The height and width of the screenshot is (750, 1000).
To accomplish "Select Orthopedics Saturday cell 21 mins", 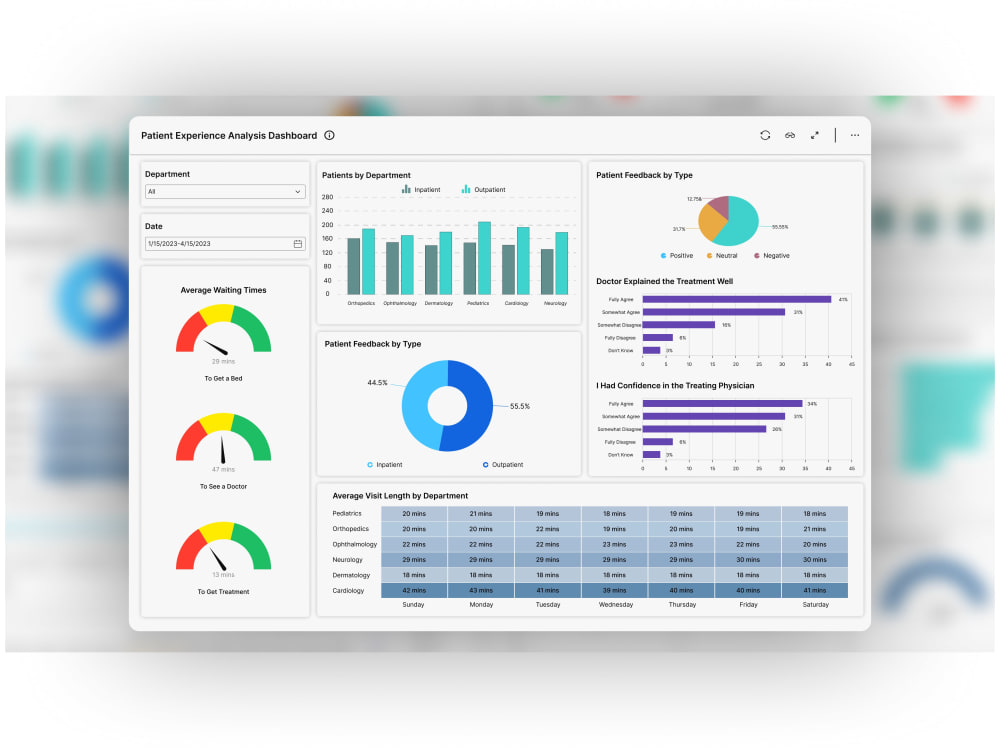I will (814, 529).
